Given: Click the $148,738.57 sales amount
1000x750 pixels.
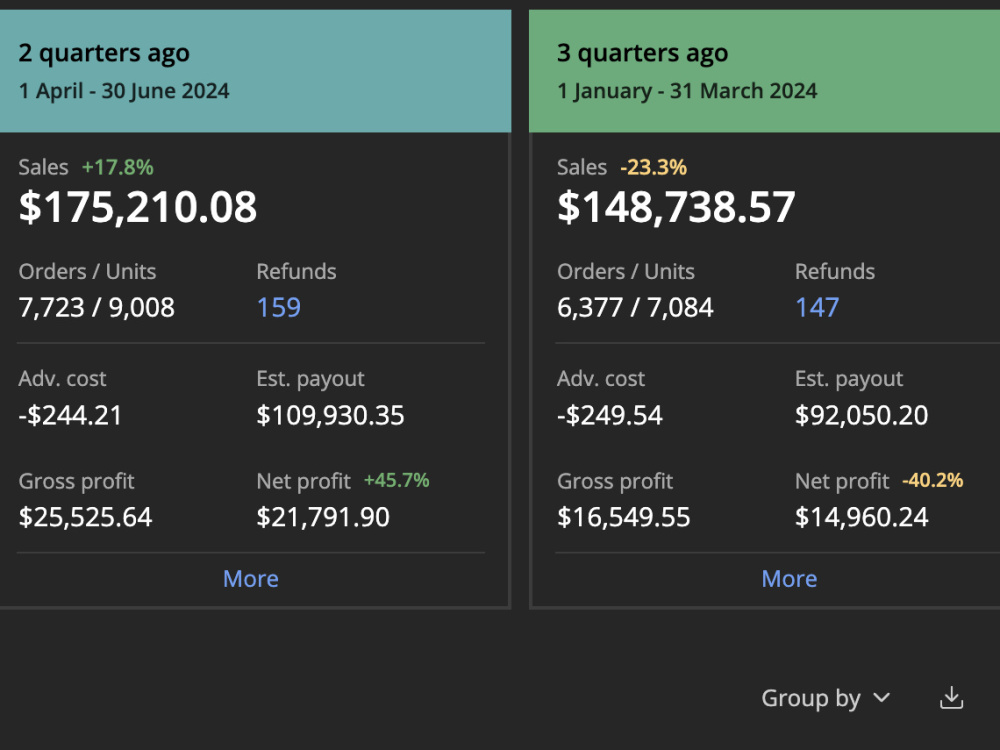Looking at the screenshot, I should click(676, 207).
